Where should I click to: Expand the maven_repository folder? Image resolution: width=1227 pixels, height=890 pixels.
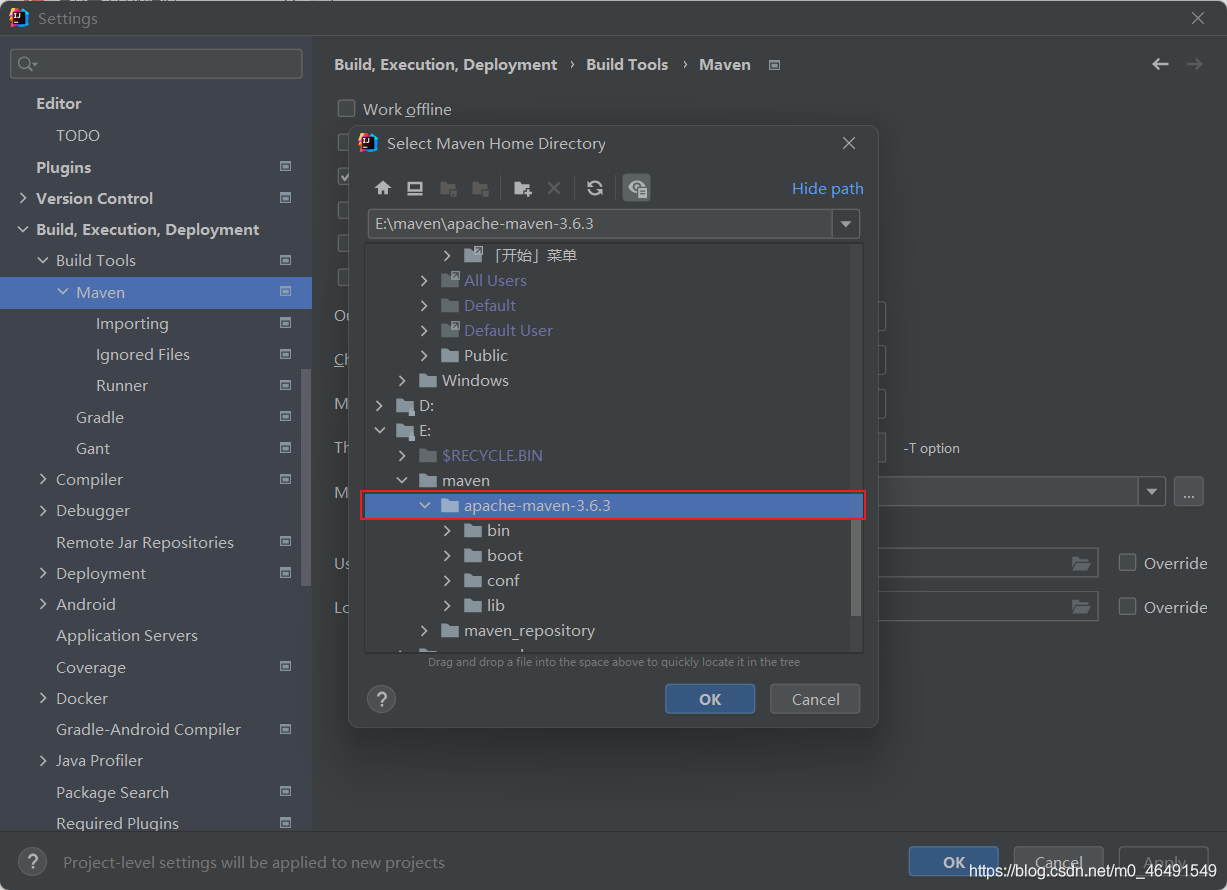(x=425, y=631)
